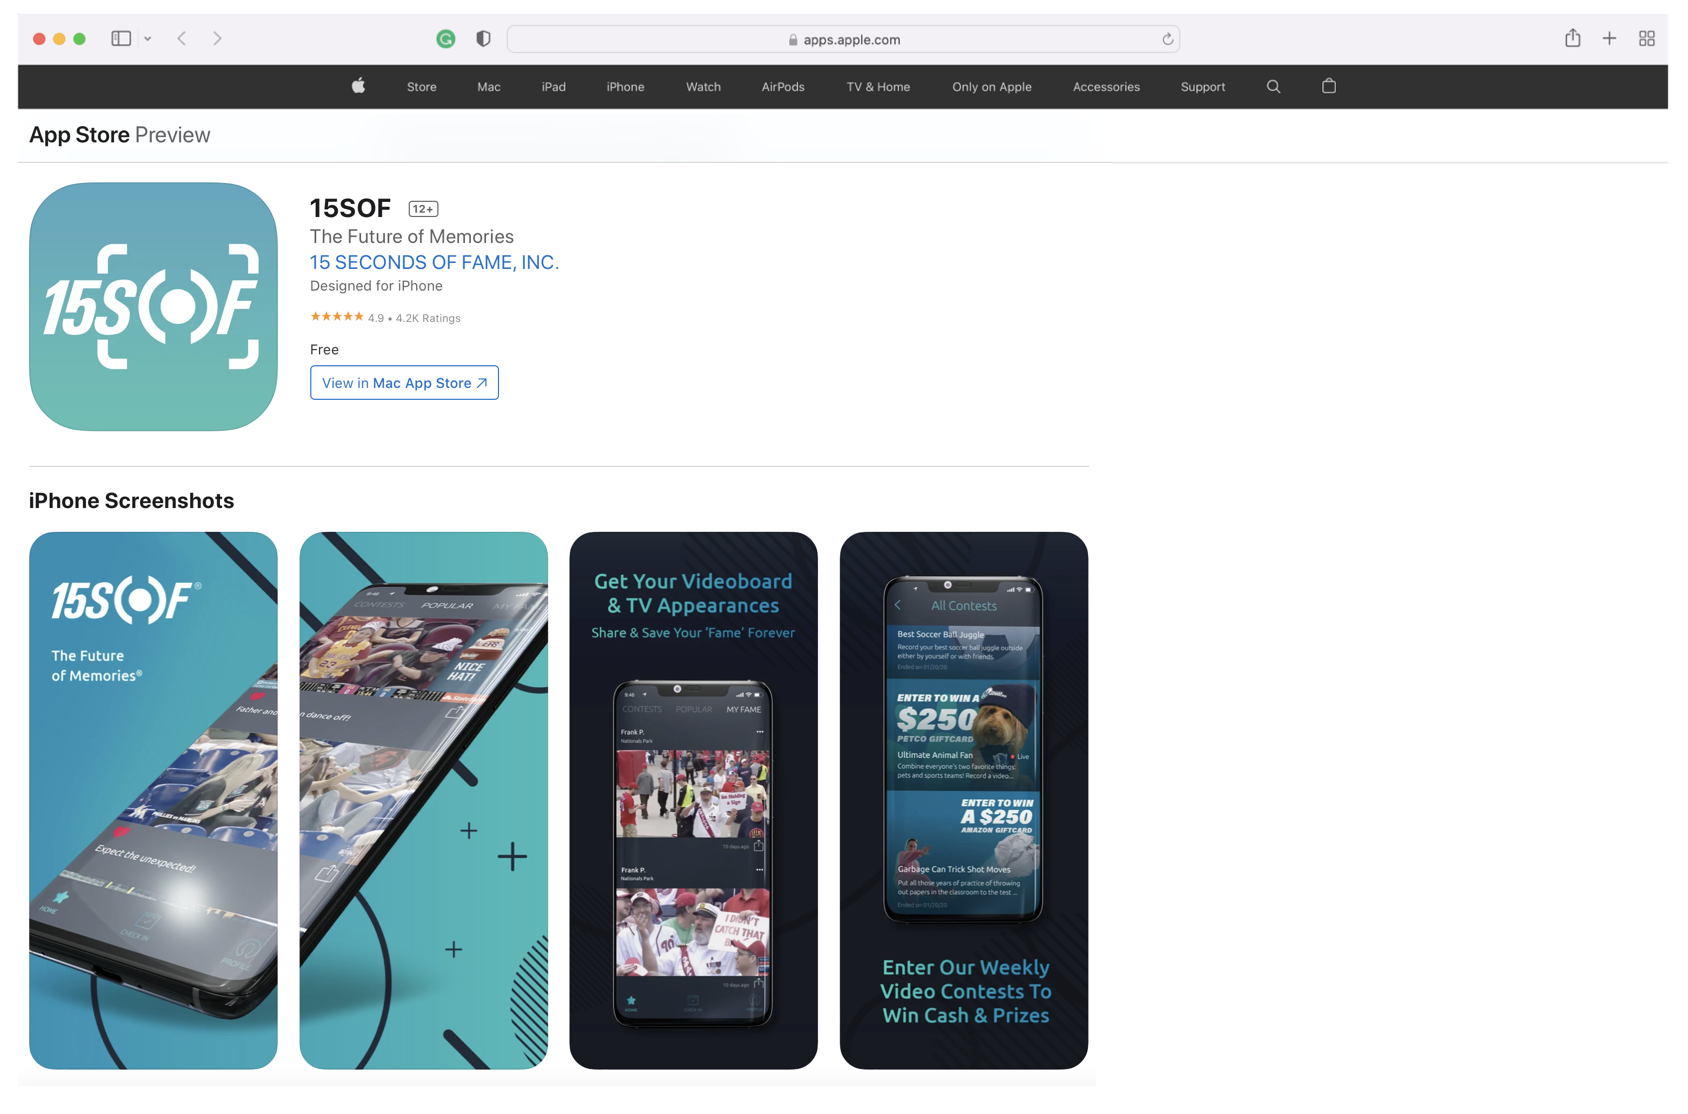Open Only on Apple menu item

[x=992, y=87]
